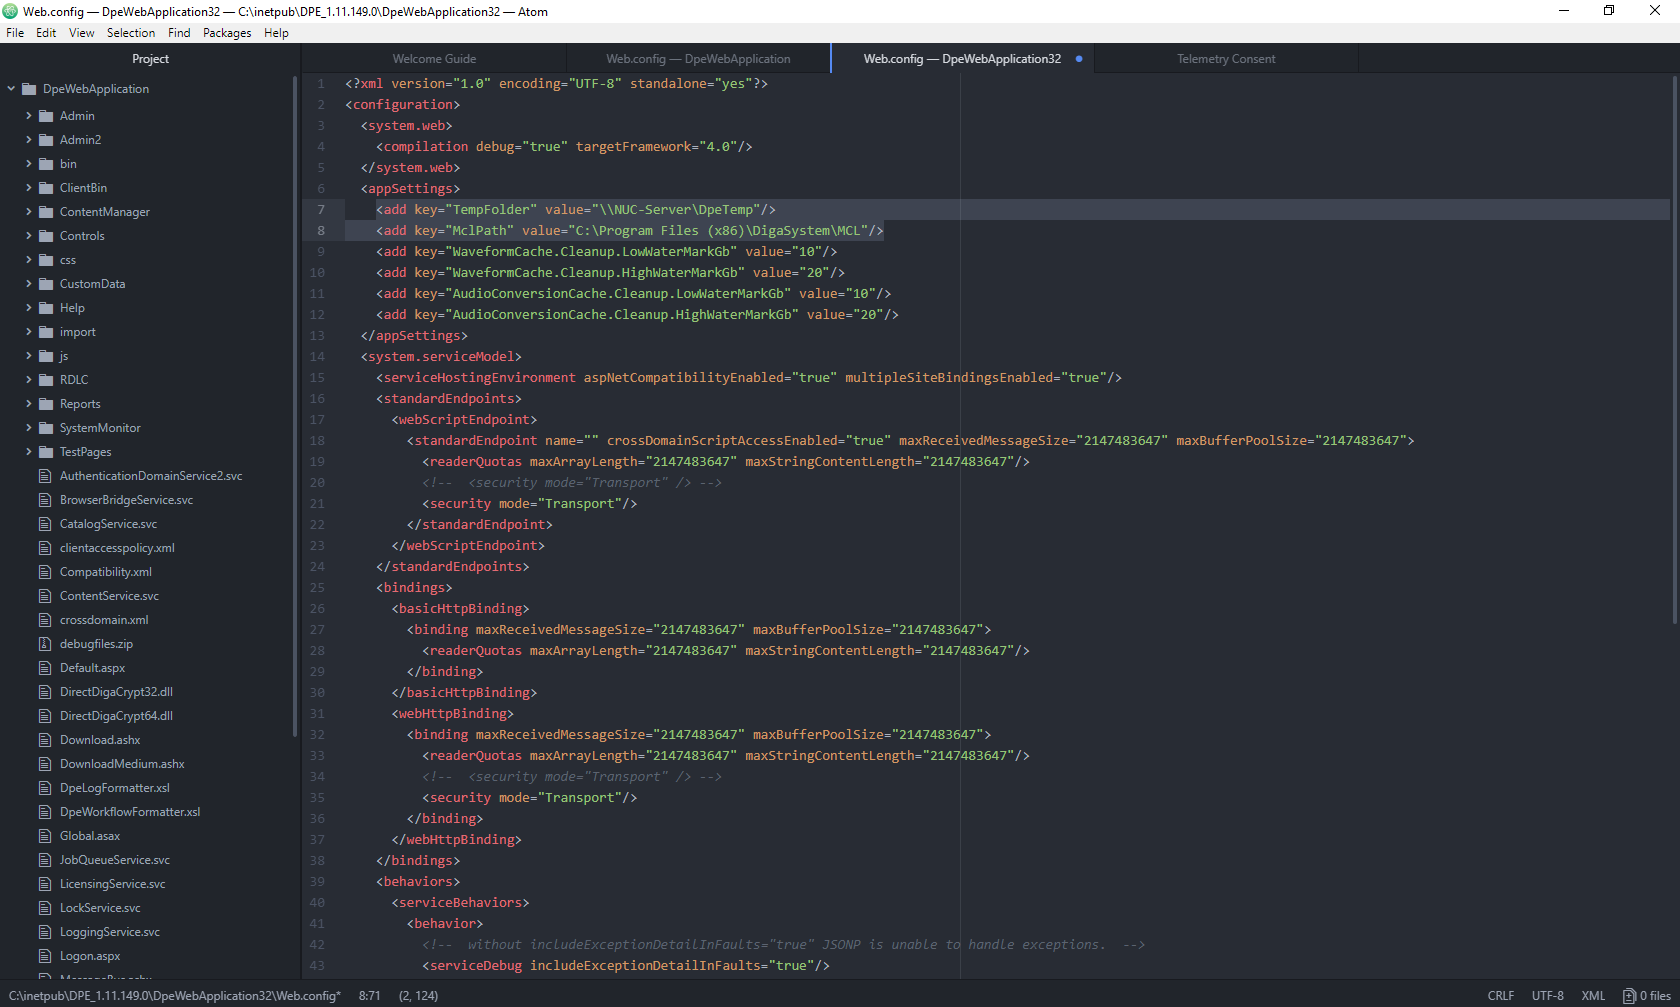
Task: Open crossdomain.xml in tree view
Action: point(104,620)
